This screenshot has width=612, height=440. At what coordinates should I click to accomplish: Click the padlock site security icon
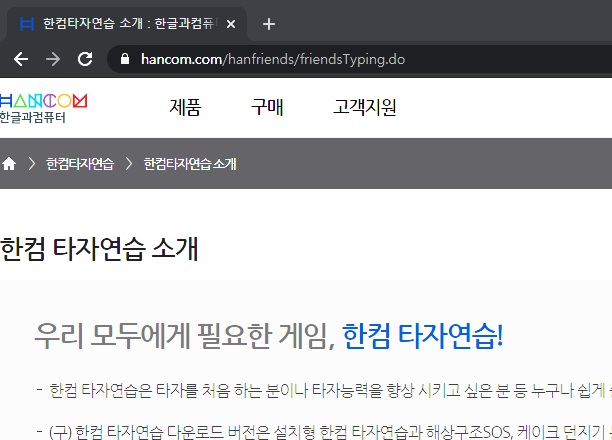tap(125, 59)
